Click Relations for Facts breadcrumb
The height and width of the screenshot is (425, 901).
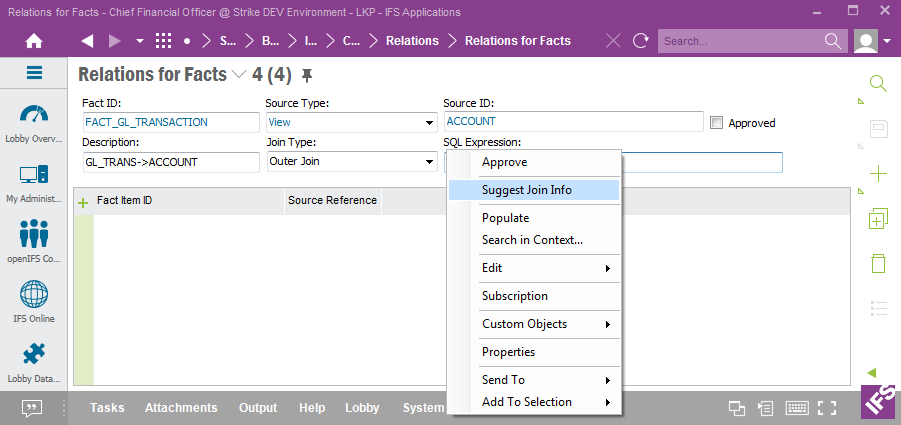(518, 41)
